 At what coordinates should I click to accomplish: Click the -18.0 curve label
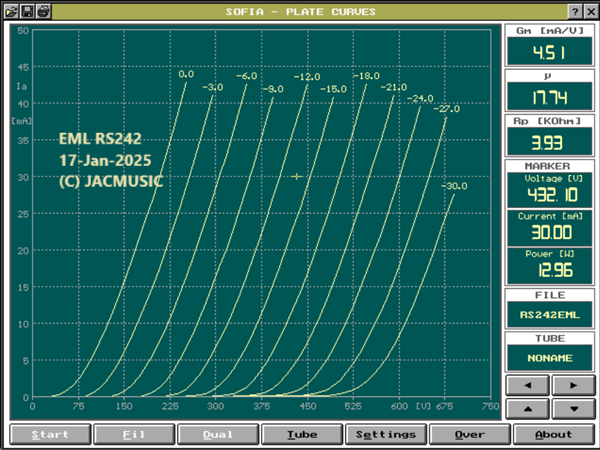click(367, 76)
